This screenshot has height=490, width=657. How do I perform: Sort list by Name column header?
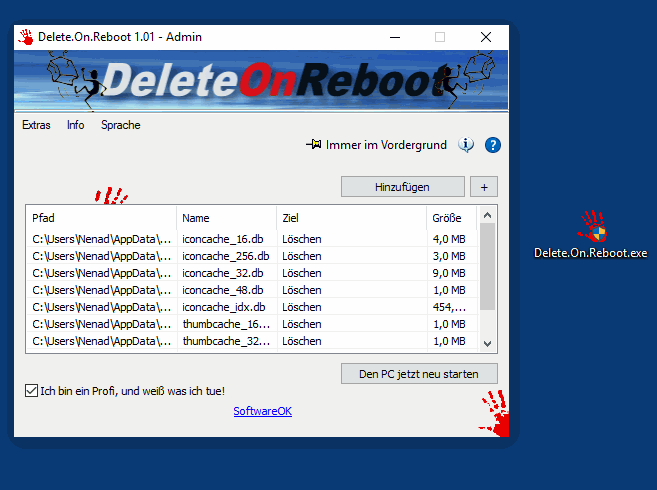click(x=227, y=218)
